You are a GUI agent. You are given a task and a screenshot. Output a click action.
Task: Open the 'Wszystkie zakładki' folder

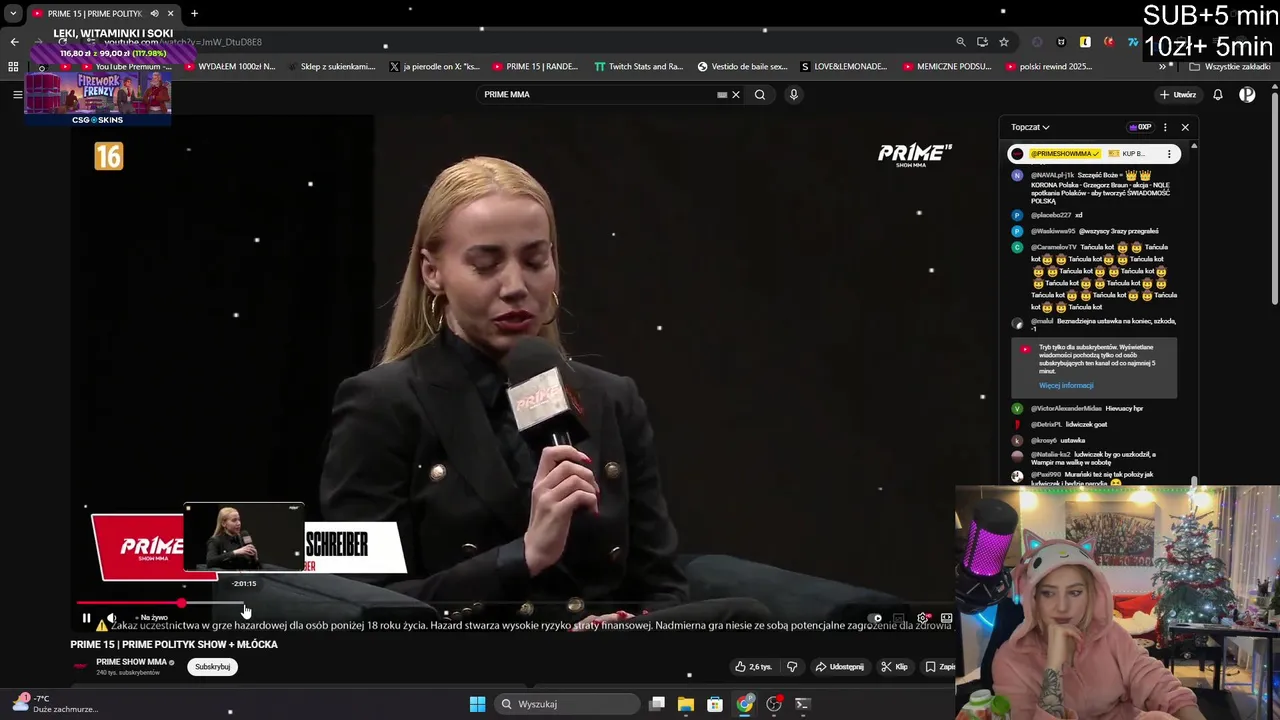pyautogui.click(x=1230, y=67)
